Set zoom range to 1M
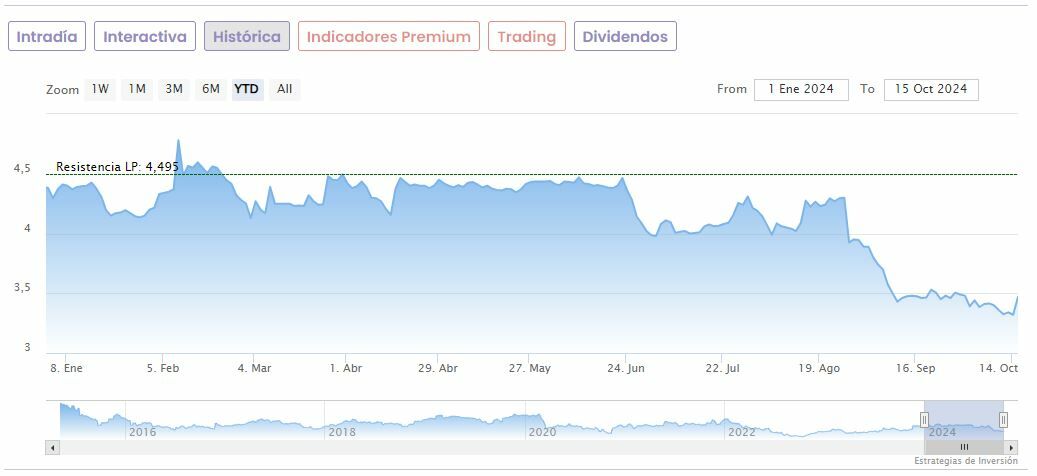The width and height of the screenshot is (1037, 476). [x=137, y=89]
